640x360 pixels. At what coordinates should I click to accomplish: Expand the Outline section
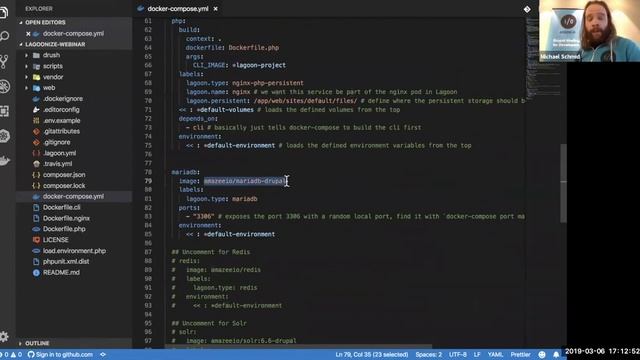coord(37,343)
